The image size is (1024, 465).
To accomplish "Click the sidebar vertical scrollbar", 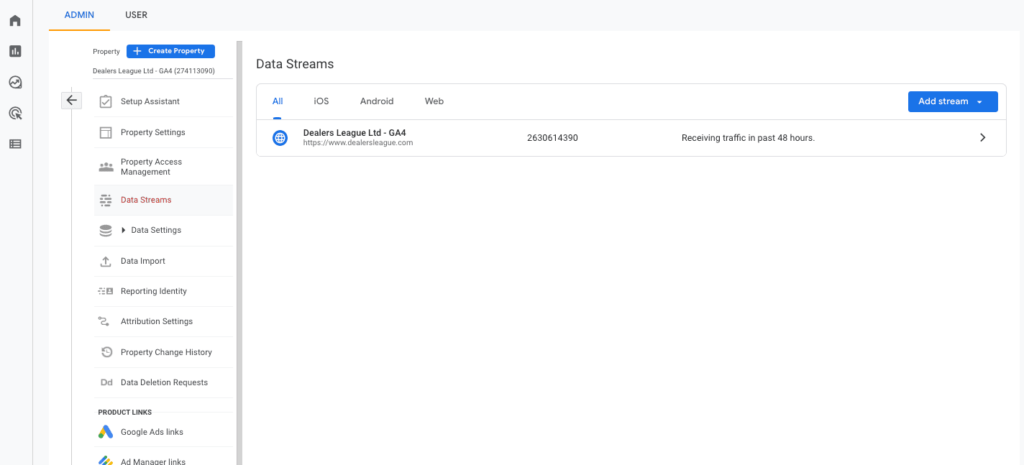I will click(x=239, y=253).
